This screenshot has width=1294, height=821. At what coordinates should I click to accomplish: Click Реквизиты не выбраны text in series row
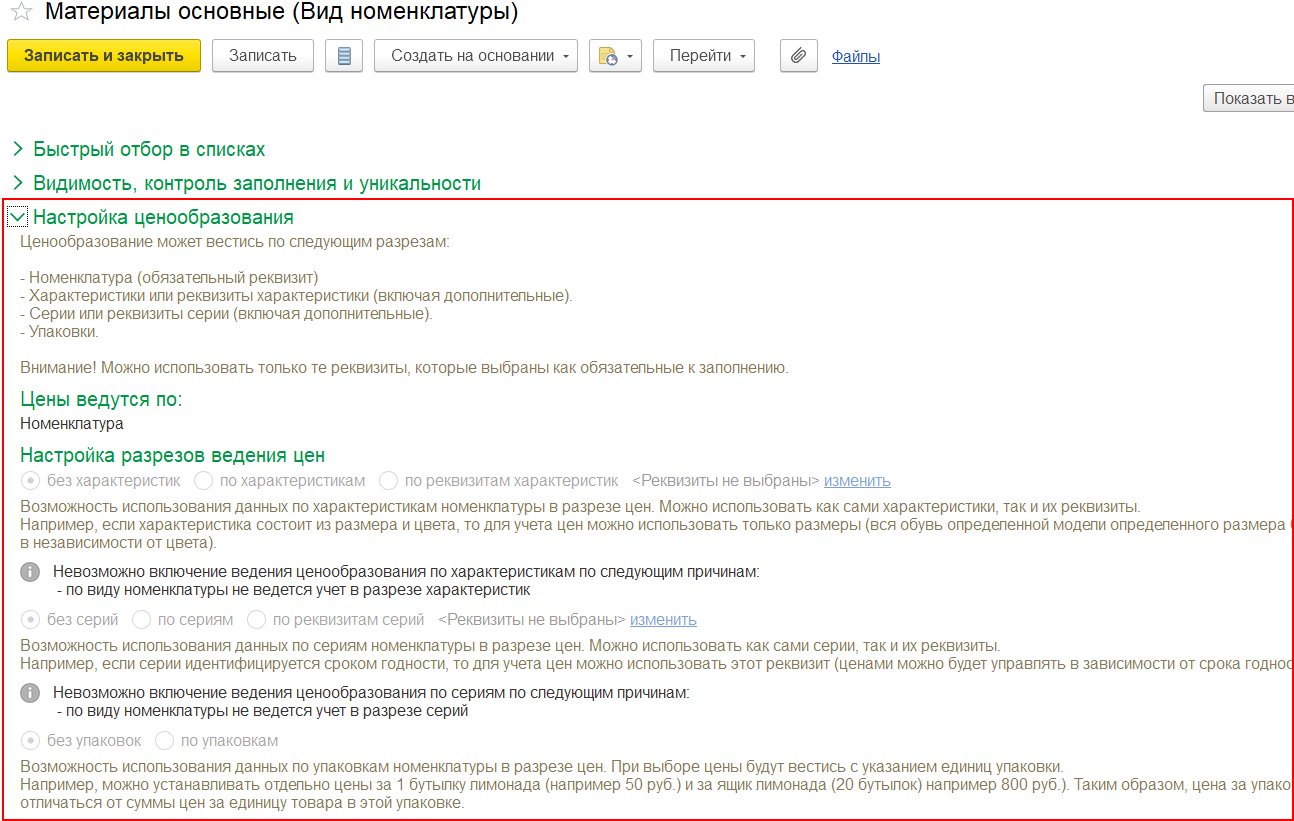(532, 620)
